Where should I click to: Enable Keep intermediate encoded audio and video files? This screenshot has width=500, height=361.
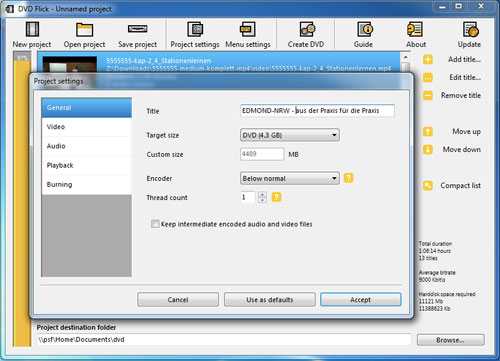point(155,224)
